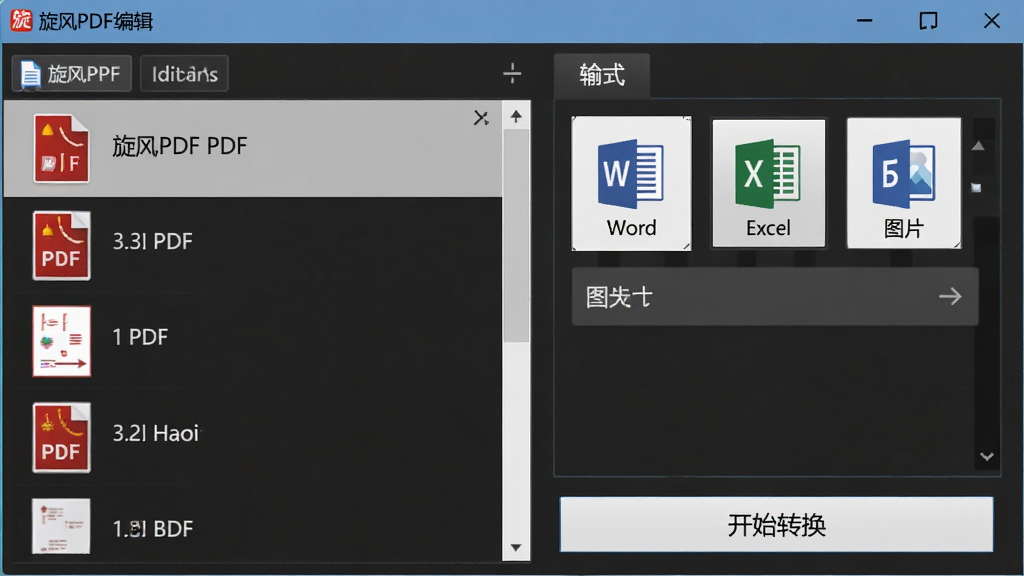1024x576 pixels.
Task: Choose Excel as output format
Action: point(769,184)
